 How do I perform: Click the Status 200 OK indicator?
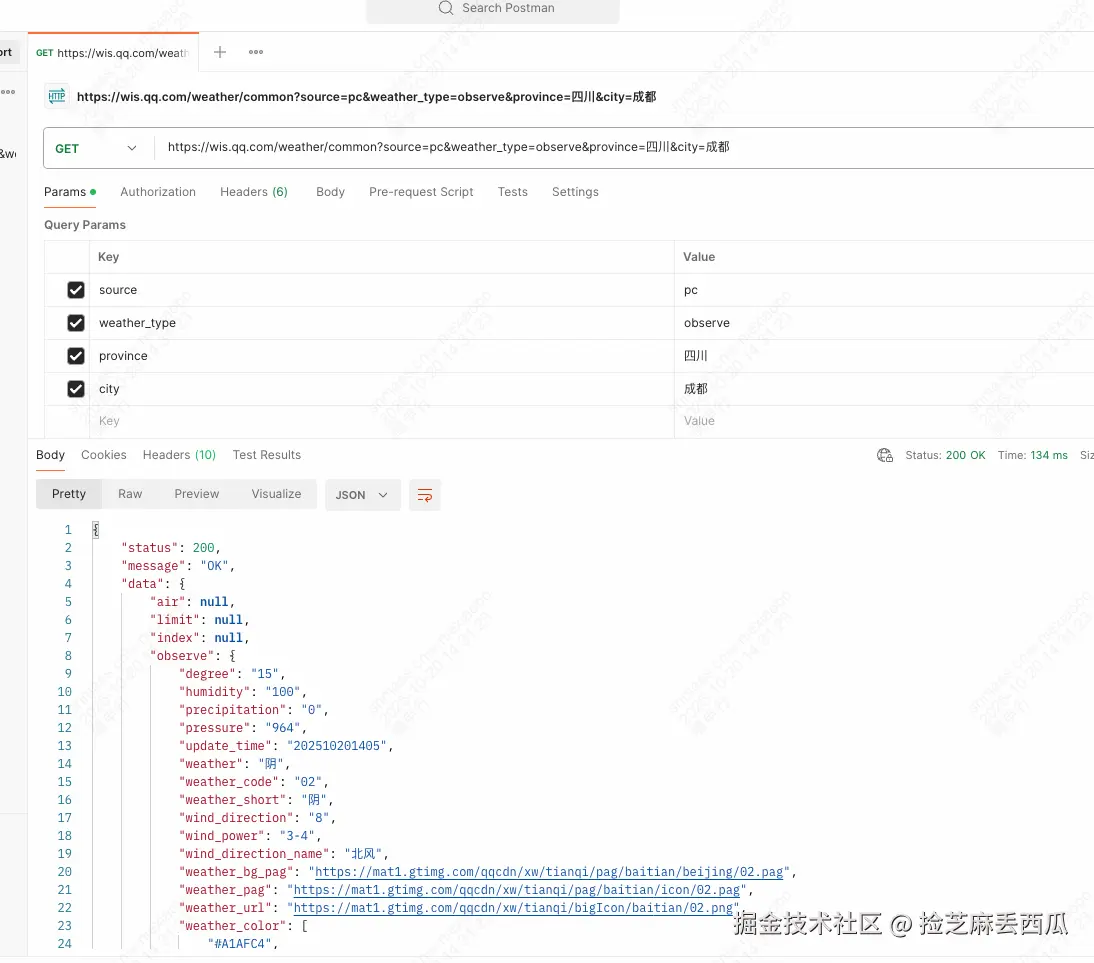pyautogui.click(x=945, y=455)
